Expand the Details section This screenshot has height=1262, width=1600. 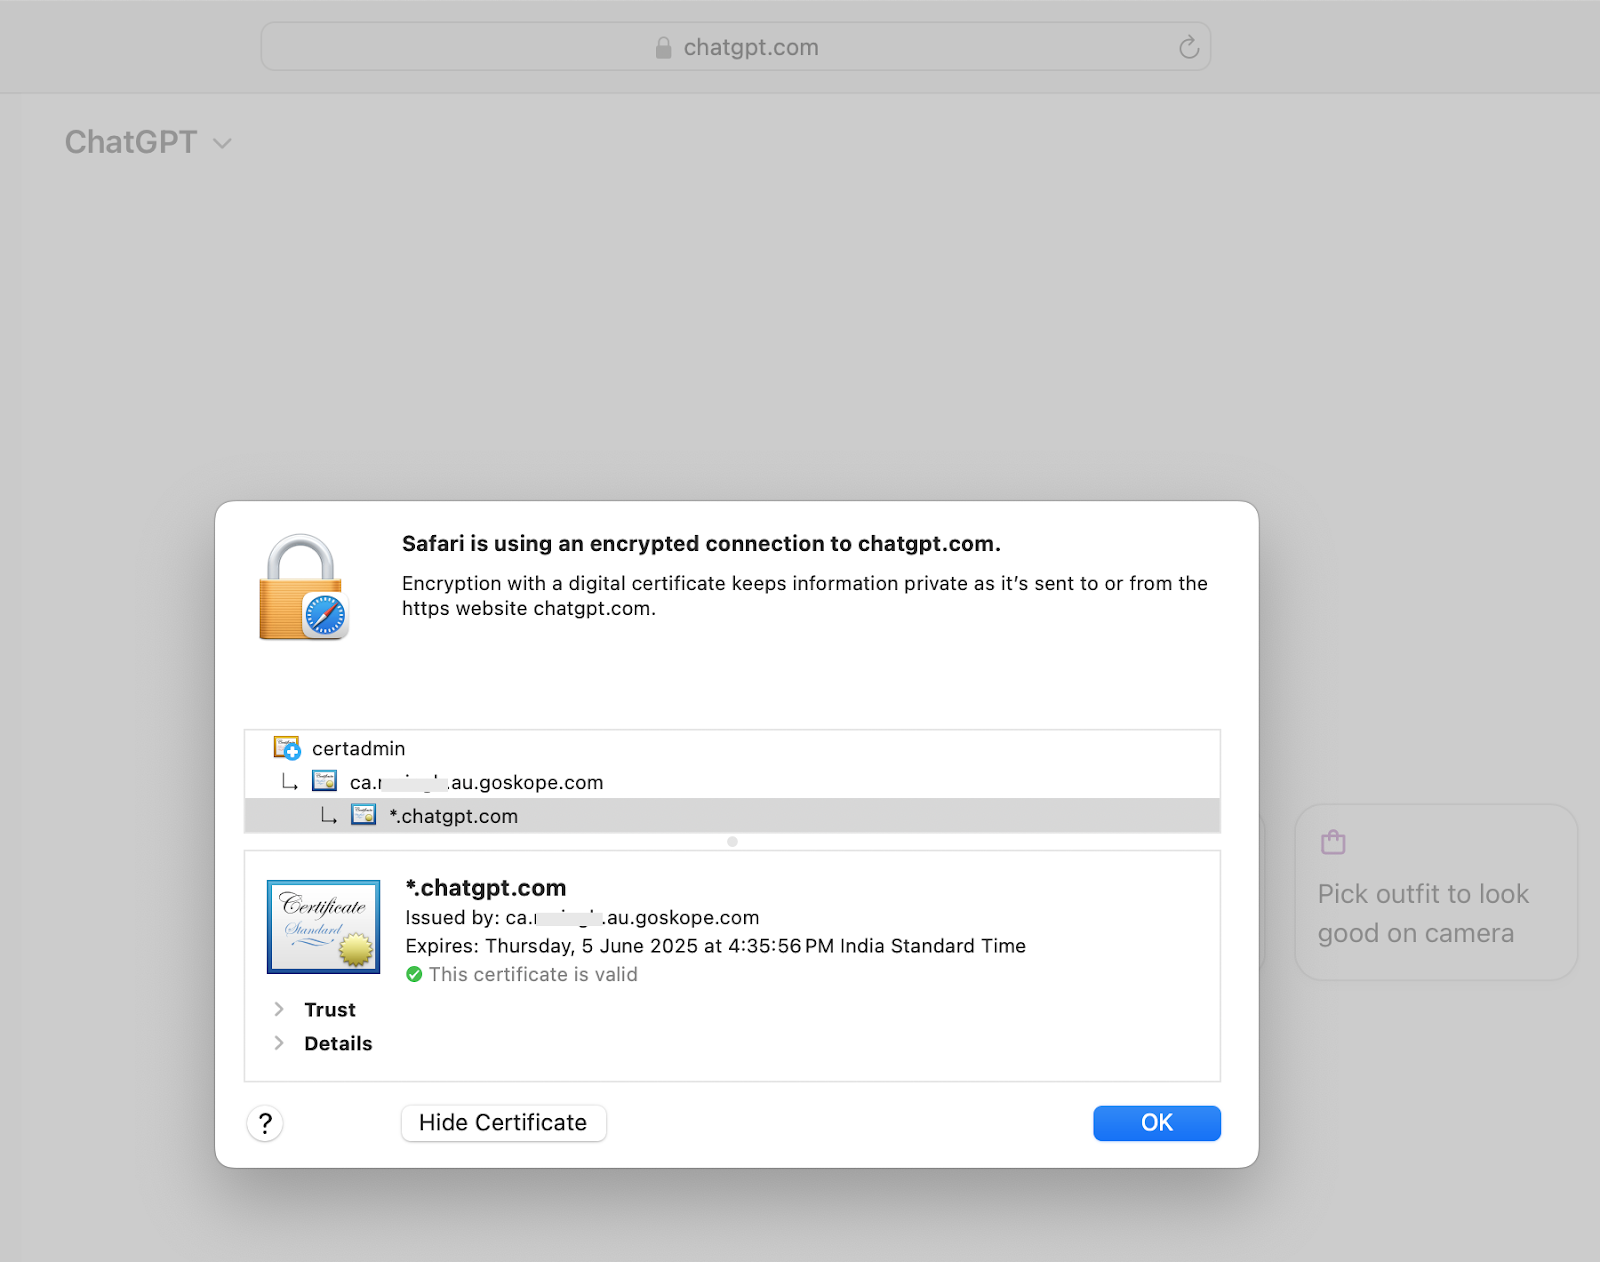pos(279,1043)
